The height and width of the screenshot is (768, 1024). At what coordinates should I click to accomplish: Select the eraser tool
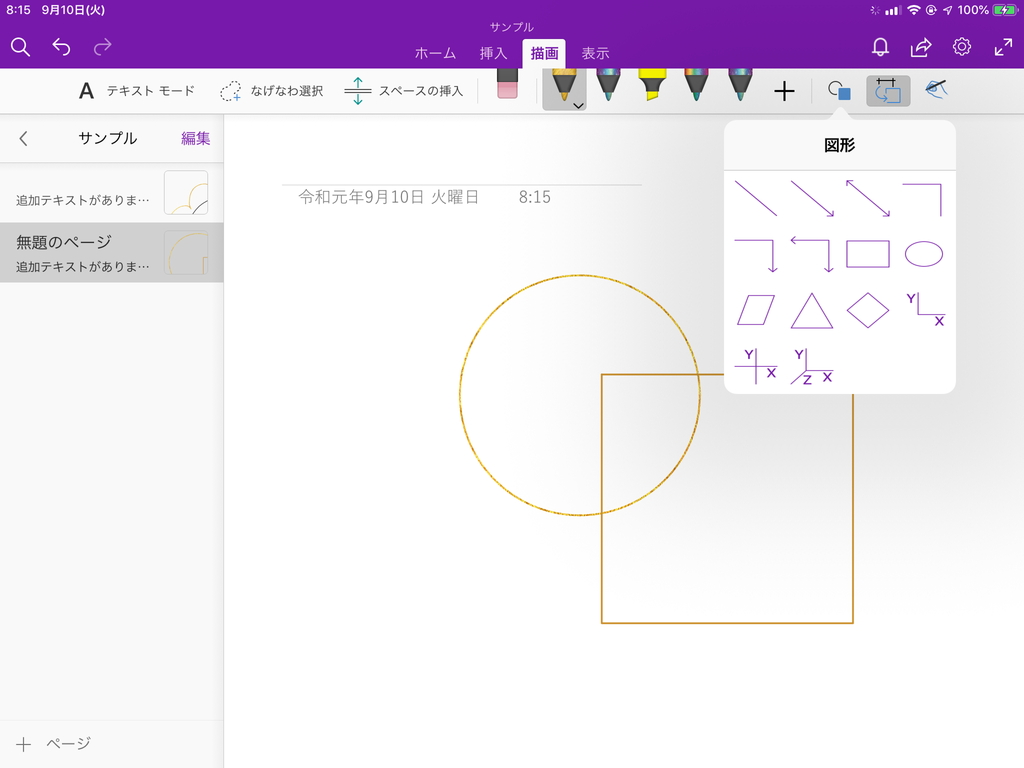click(505, 88)
